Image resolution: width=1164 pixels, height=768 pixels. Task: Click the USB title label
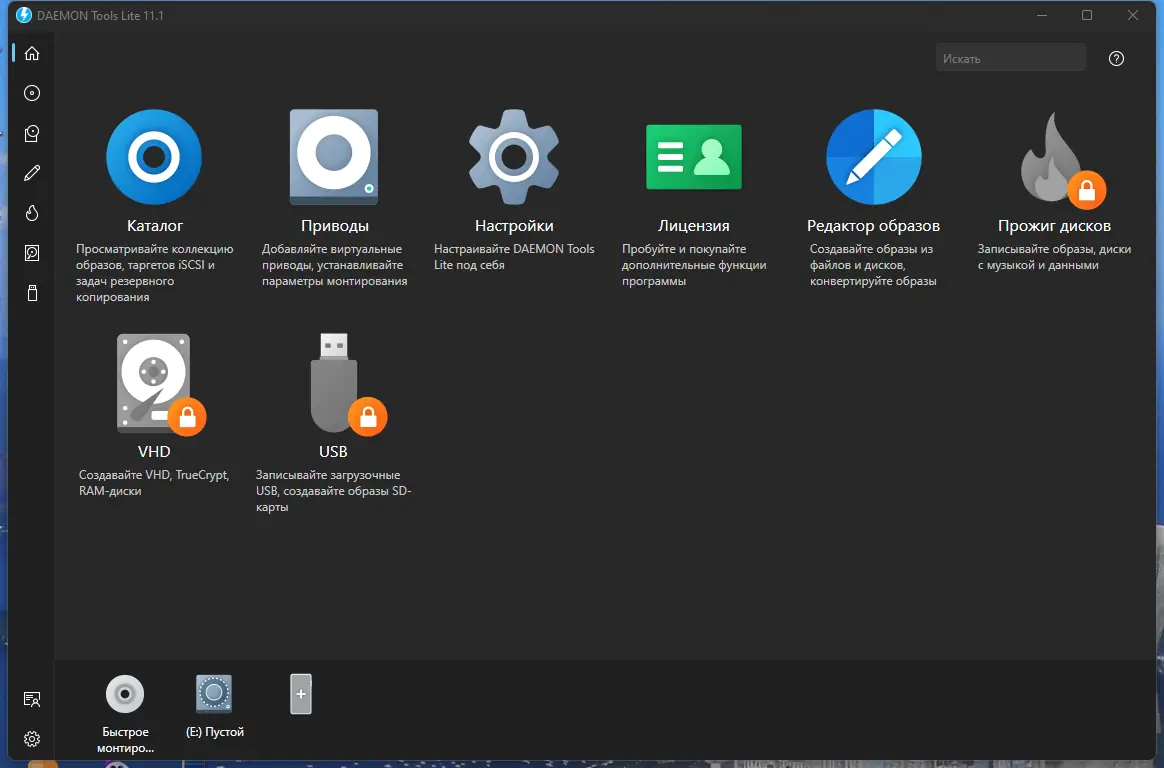tap(333, 451)
